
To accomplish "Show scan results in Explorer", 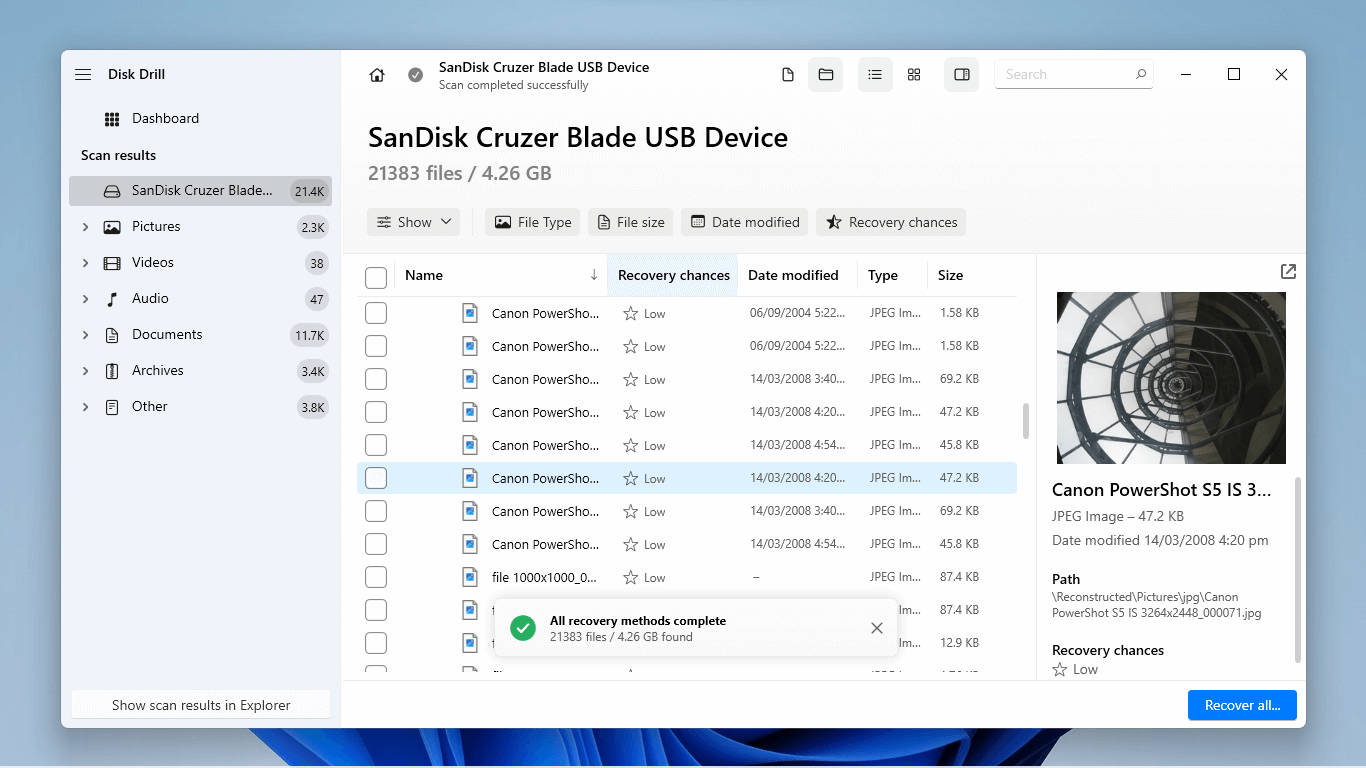I will click(200, 704).
